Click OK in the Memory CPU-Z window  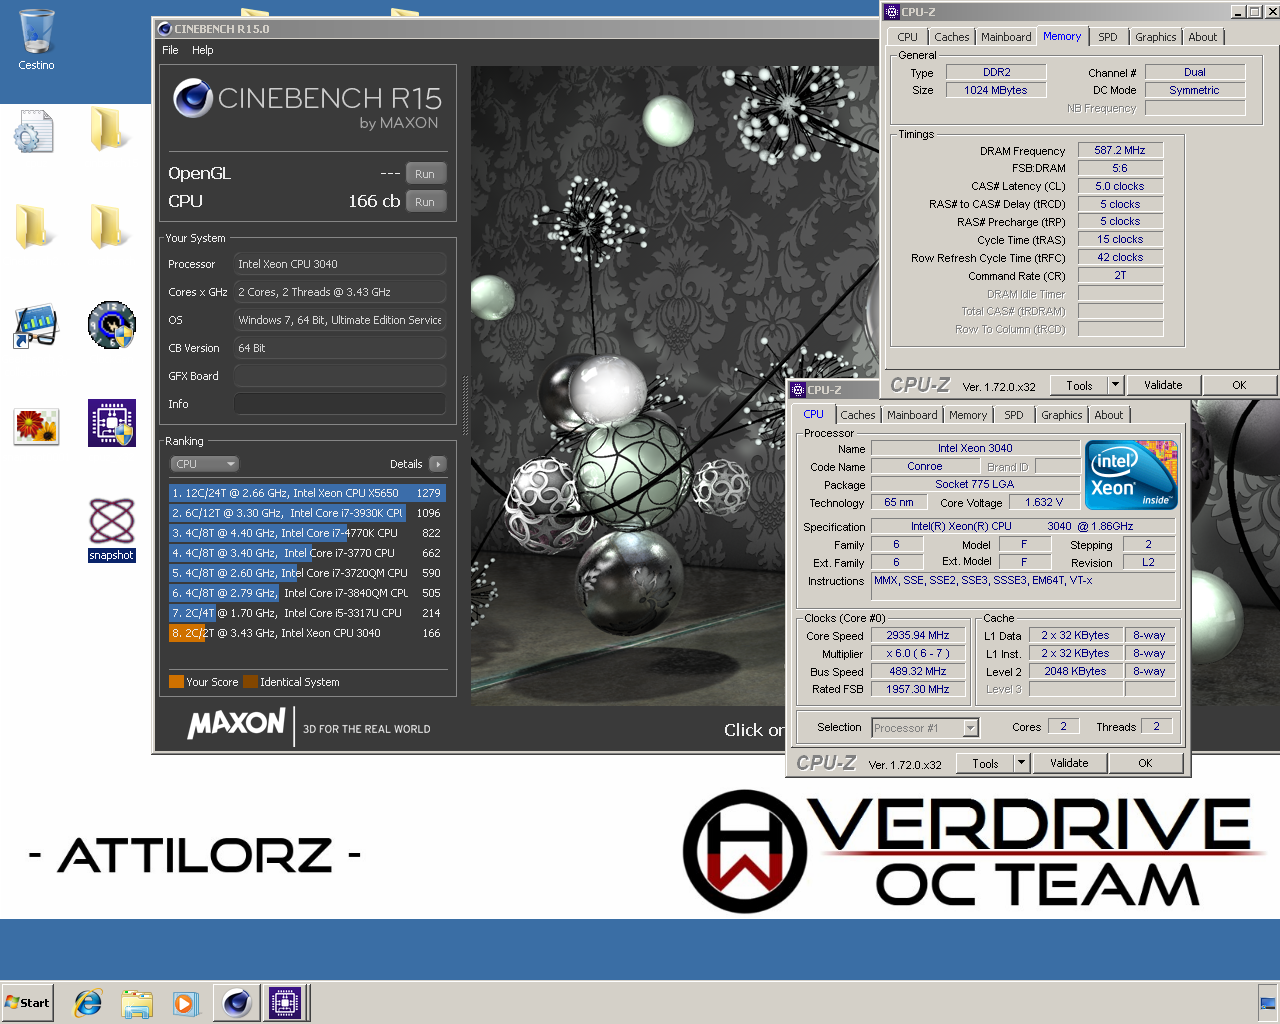pos(1239,385)
